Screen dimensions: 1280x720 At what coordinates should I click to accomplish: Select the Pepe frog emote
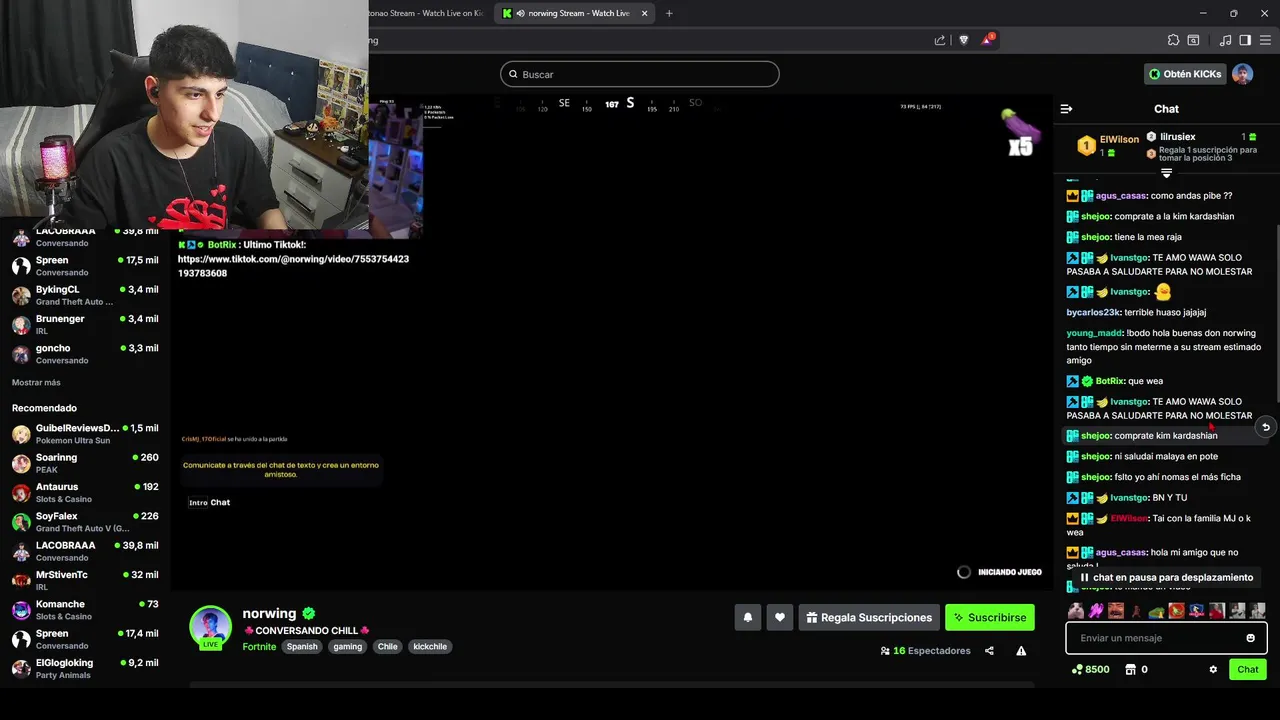1156,610
